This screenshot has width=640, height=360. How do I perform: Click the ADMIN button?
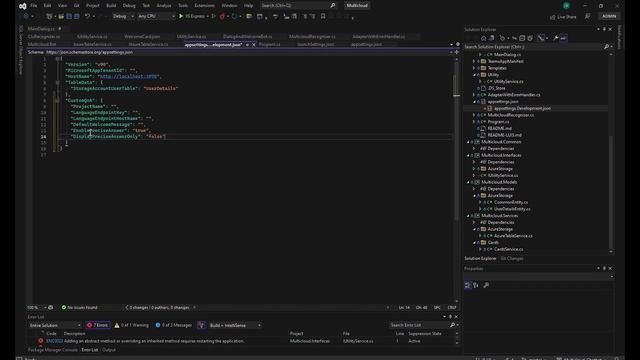[609, 16]
